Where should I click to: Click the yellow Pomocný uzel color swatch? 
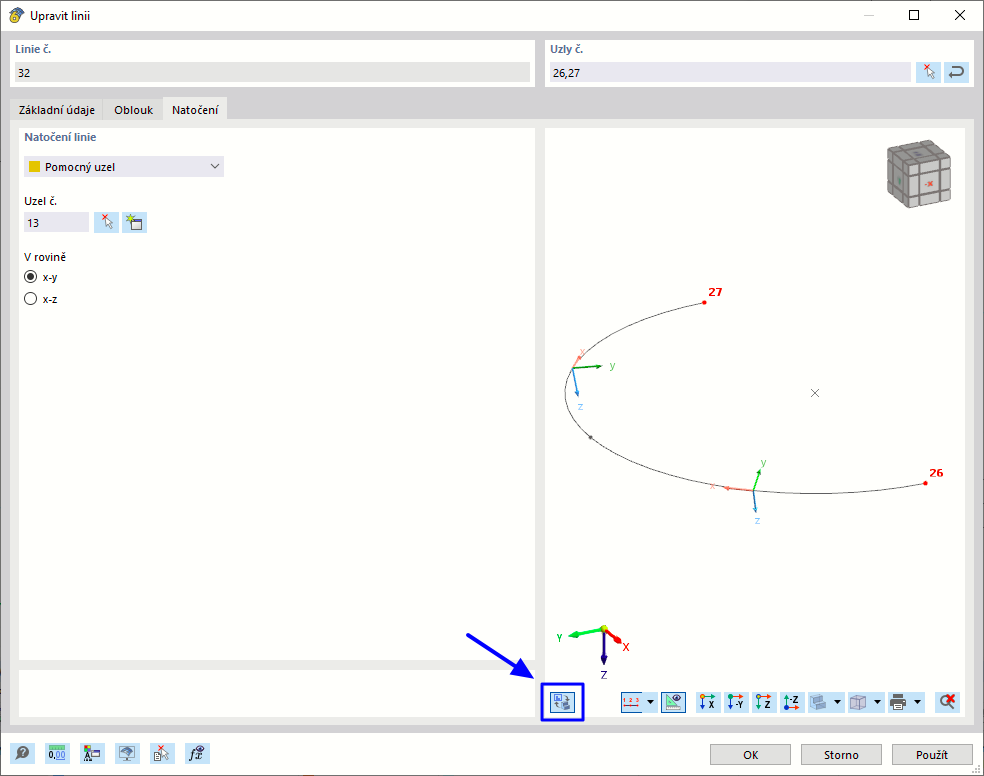click(x=35, y=167)
